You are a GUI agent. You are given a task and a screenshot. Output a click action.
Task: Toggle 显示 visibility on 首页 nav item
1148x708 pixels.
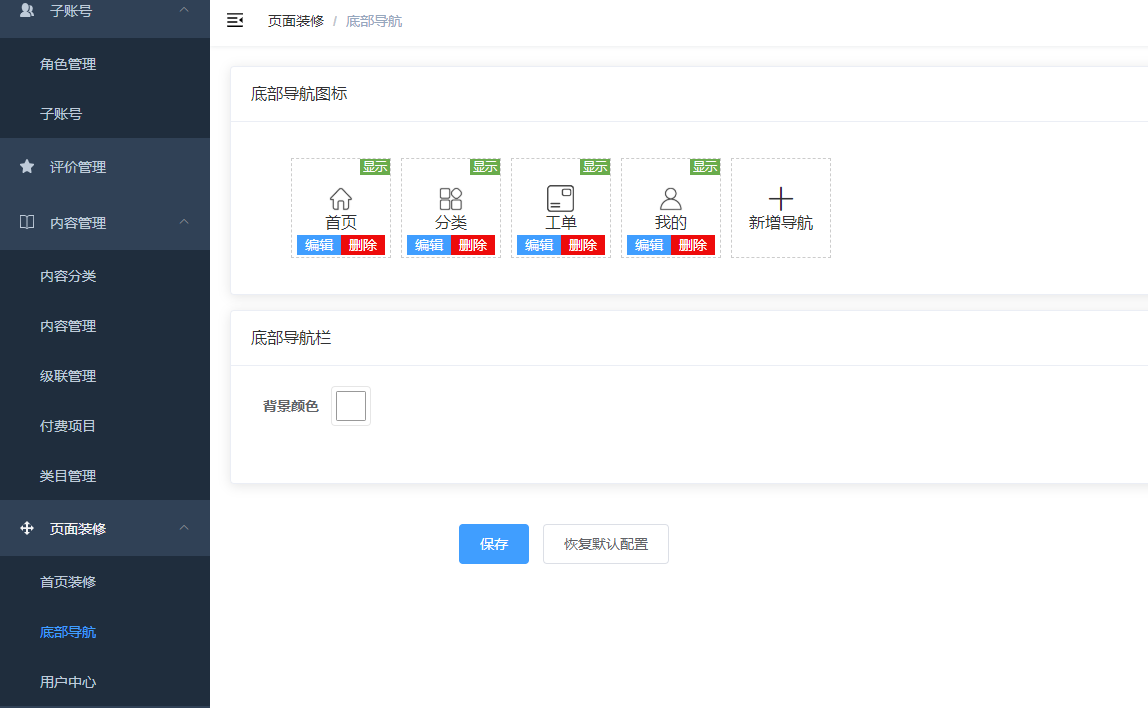coord(374,167)
